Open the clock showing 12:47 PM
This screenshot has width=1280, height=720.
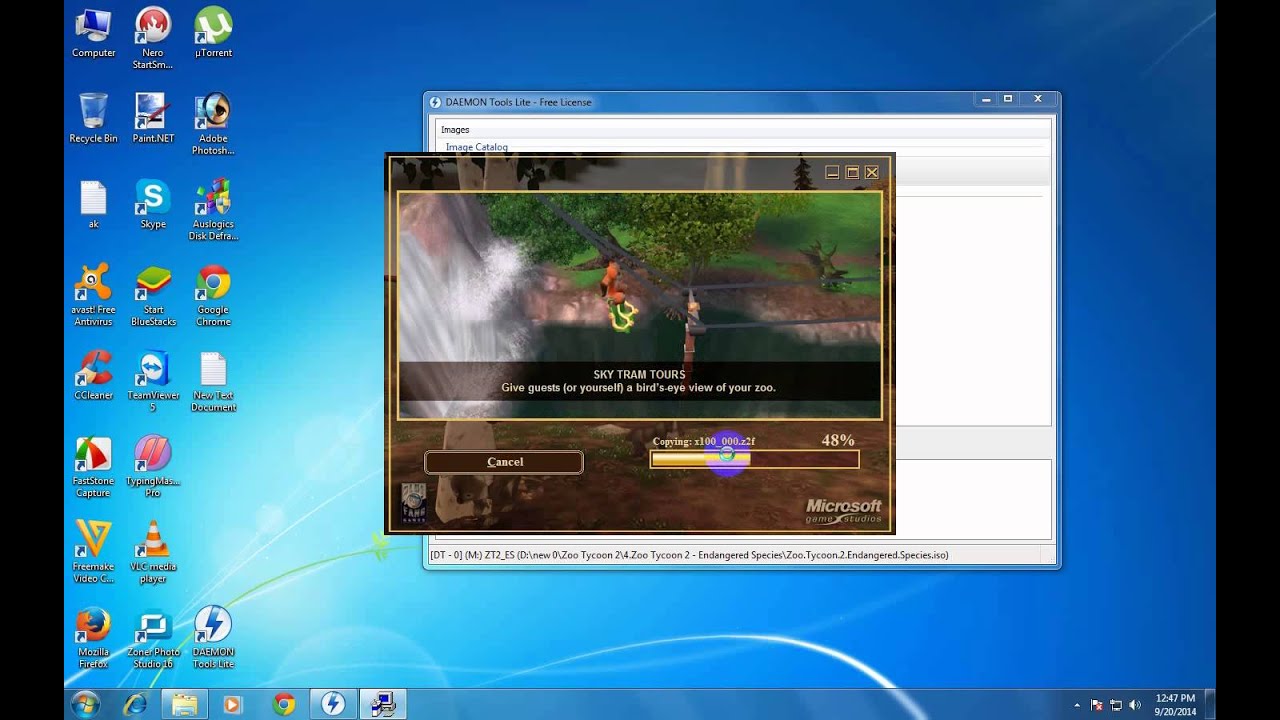[x=1174, y=704]
